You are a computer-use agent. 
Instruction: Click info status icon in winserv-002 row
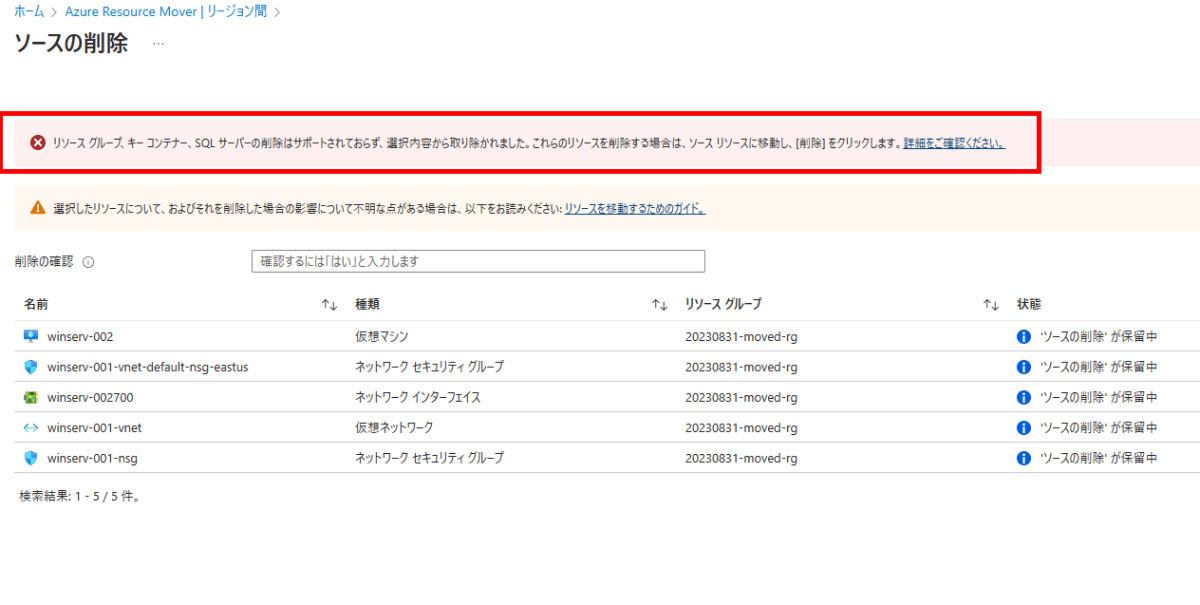point(1023,337)
